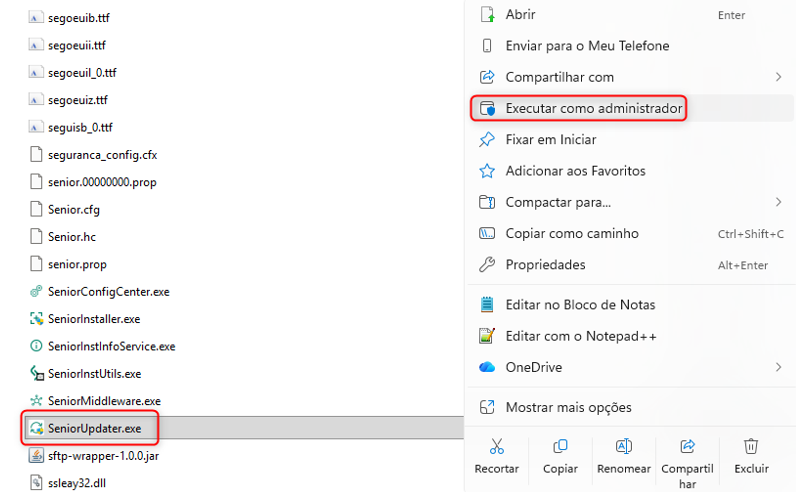This screenshot has height=492, width=796.
Task: Click the Renomear icon
Action: pyautogui.click(x=624, y=446)
